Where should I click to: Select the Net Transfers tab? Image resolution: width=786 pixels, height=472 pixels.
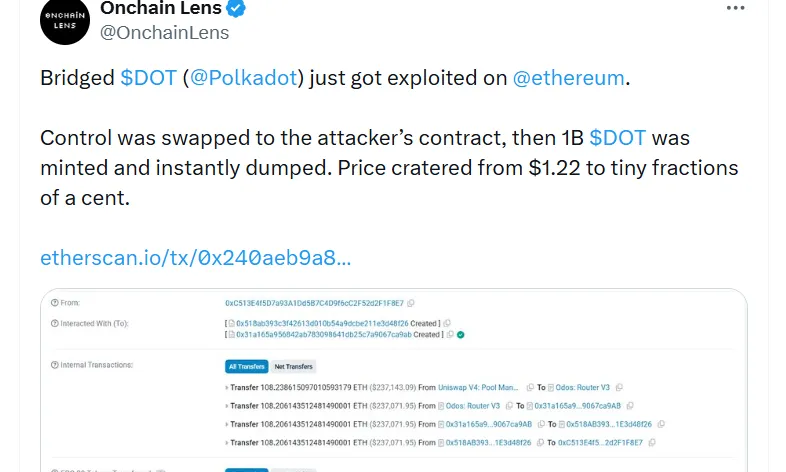tap(293, 366)
